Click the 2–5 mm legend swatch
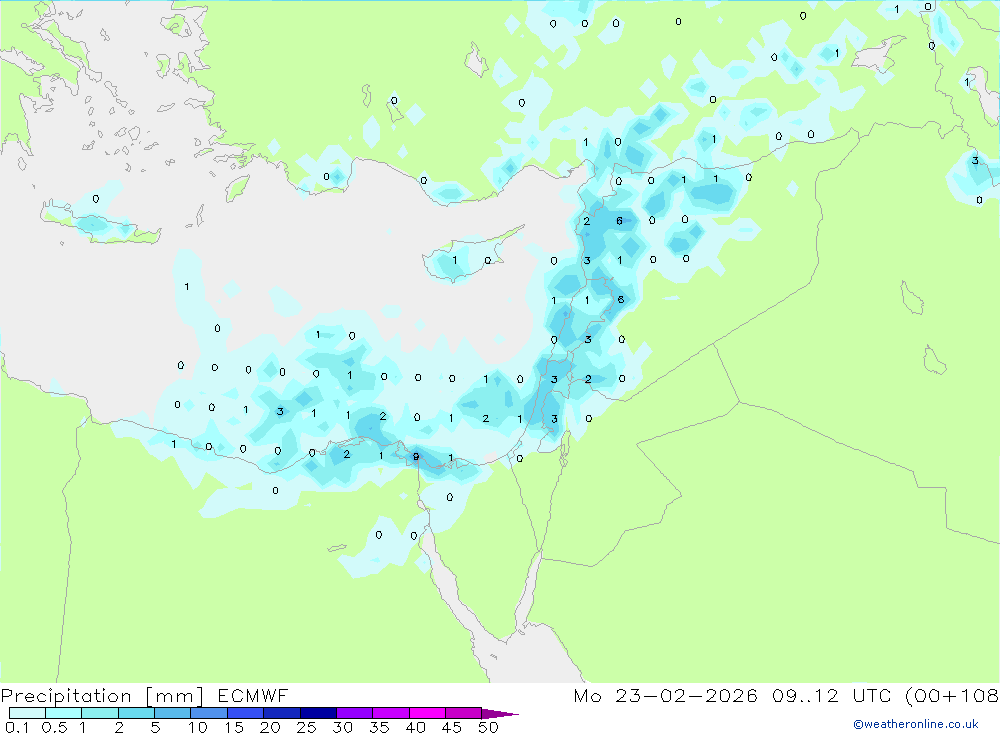Screen dimensions: 1000x733 [136, 713]
